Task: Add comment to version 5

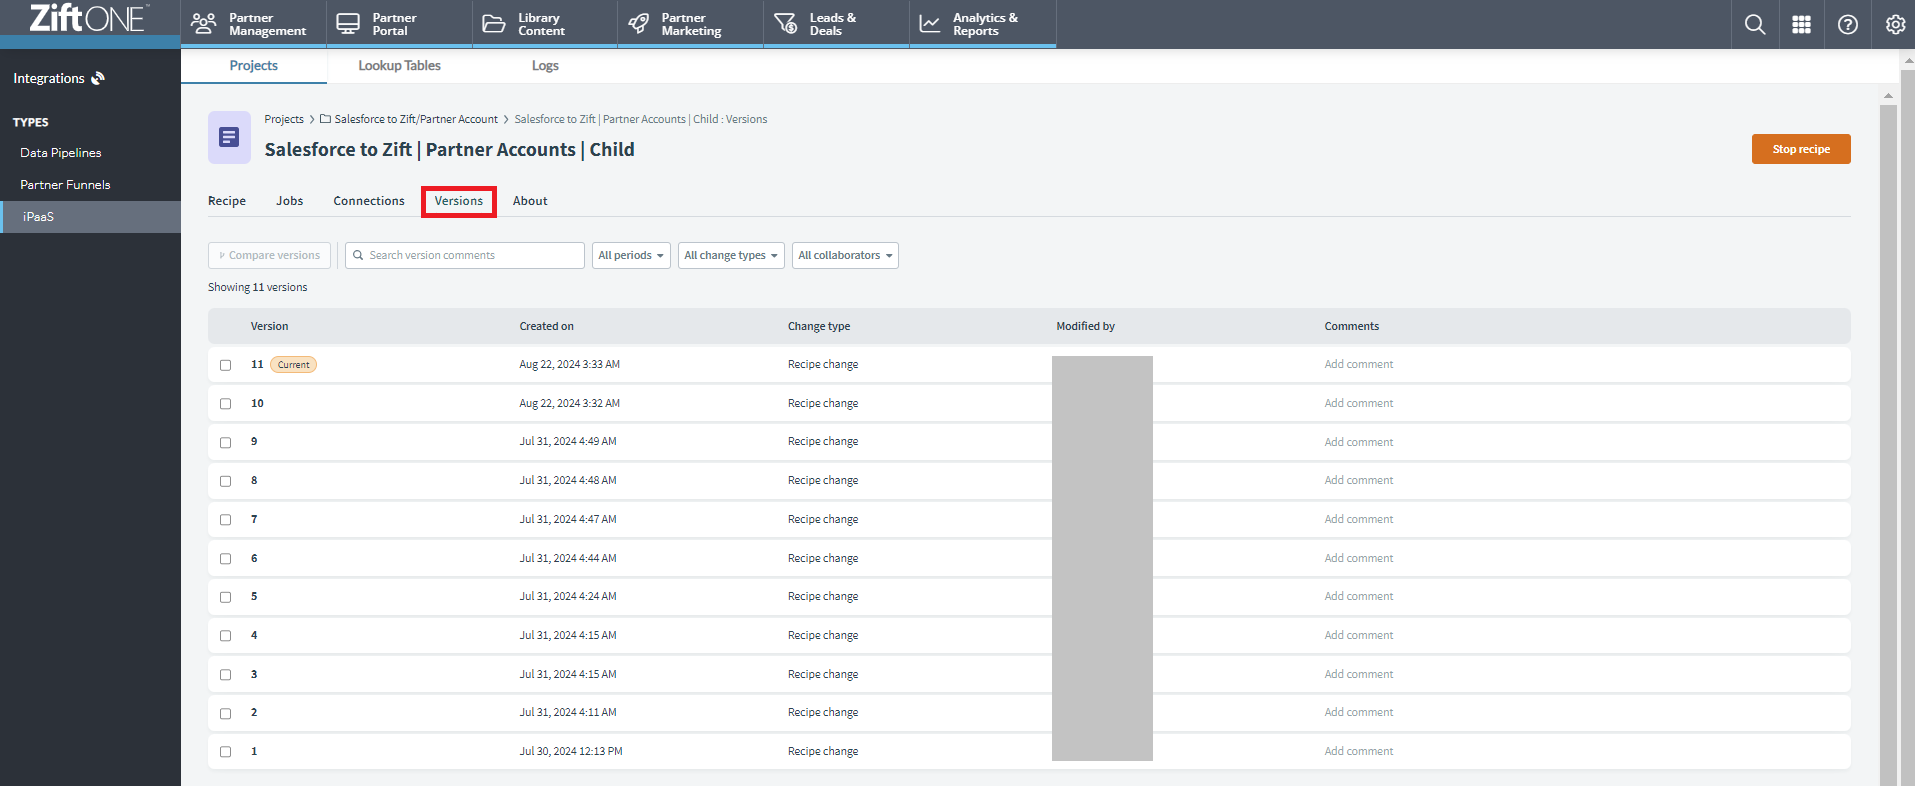Action: coord(1359,596)
